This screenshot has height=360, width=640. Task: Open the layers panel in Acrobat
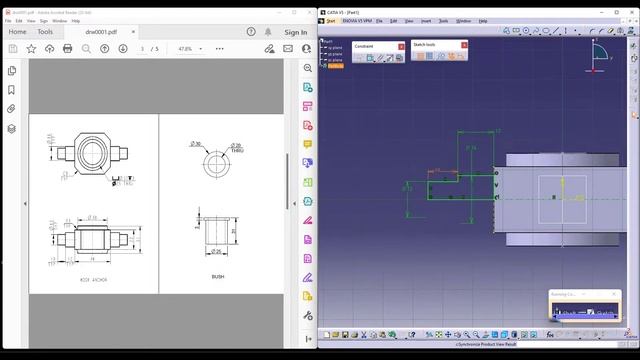click(11, 129)
